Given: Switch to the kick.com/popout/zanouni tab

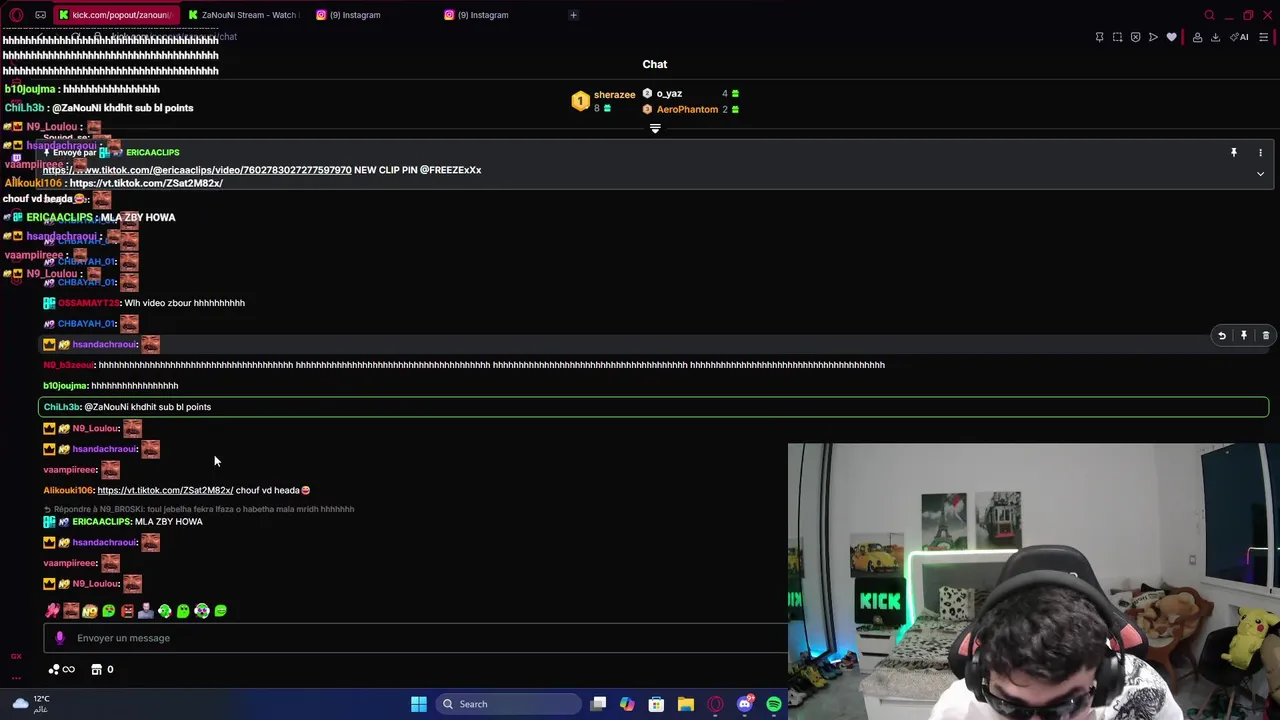Looking at the screenshot, I should coord(115,15).
